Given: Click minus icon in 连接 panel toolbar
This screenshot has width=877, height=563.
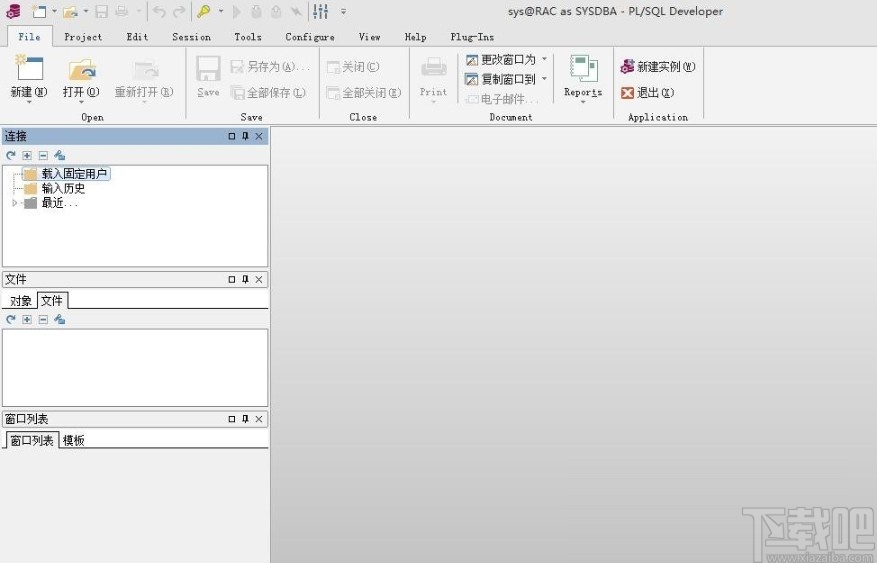Looking at the screenshot, I should coord(43,155).
